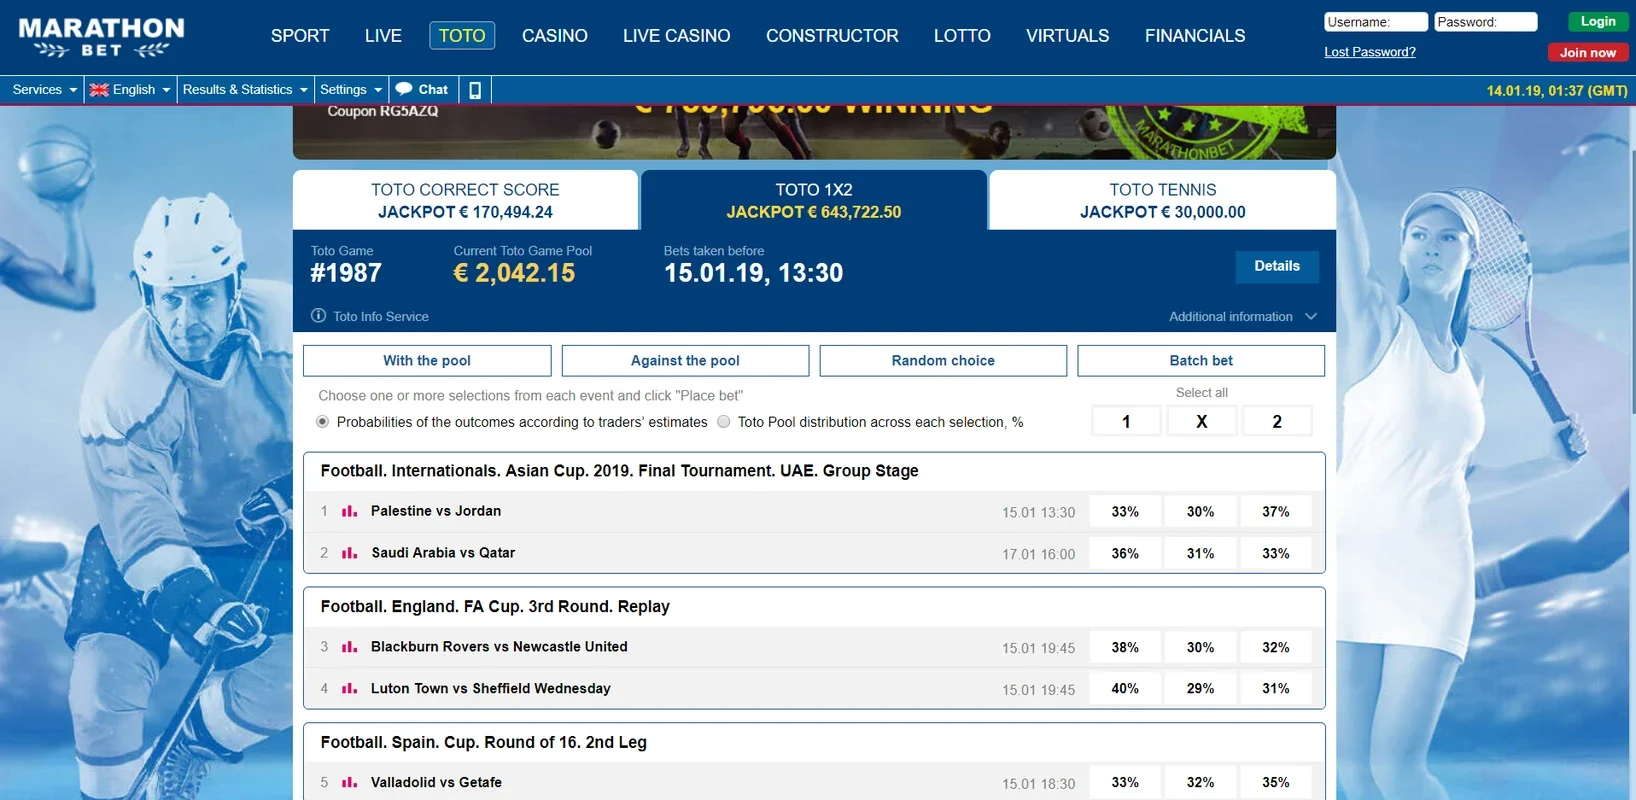Switch to TOTO TENNIS tab

coord(1163,200)
